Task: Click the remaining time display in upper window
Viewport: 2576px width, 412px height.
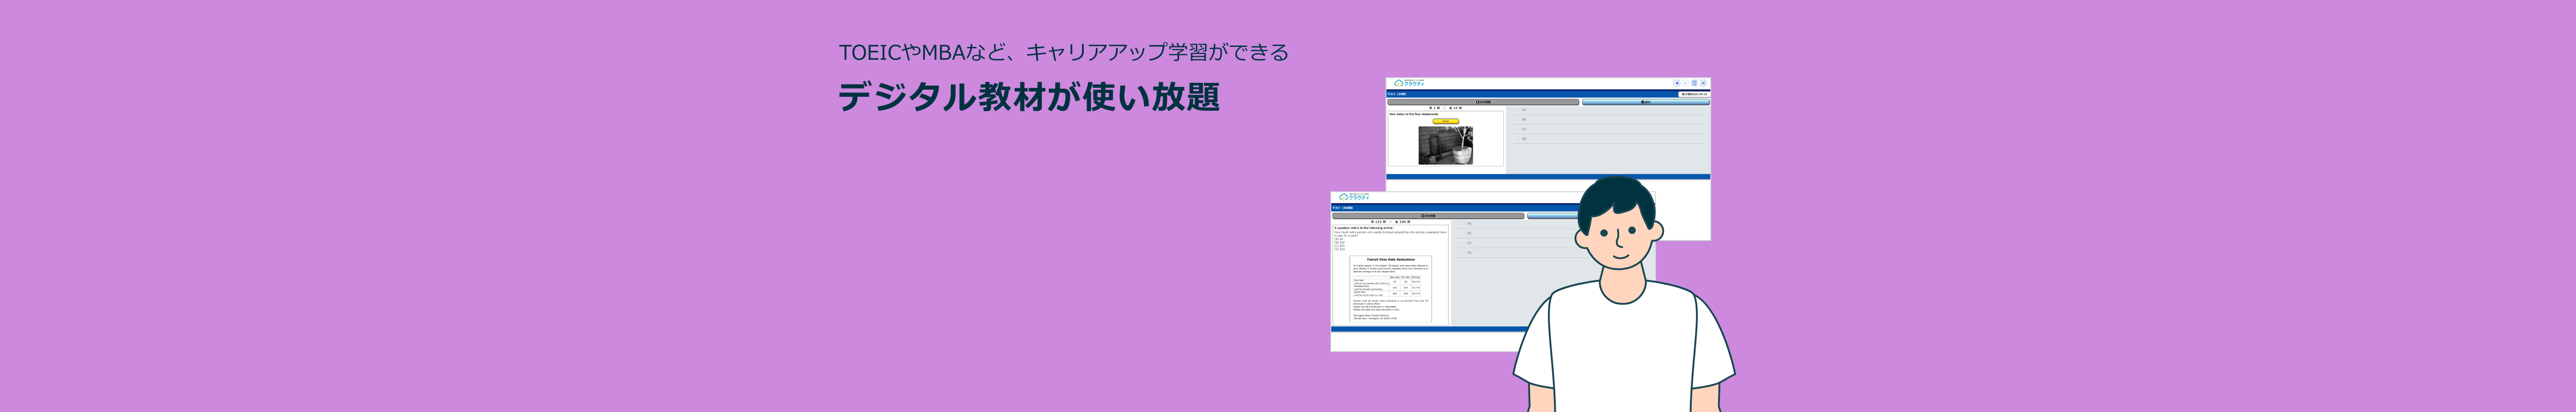Action: [1694, 94]
